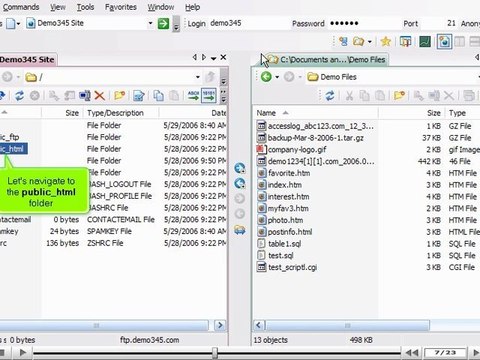The image size is (480, 360).
Task: Open the Favorites menu
Action: (121, 7)
